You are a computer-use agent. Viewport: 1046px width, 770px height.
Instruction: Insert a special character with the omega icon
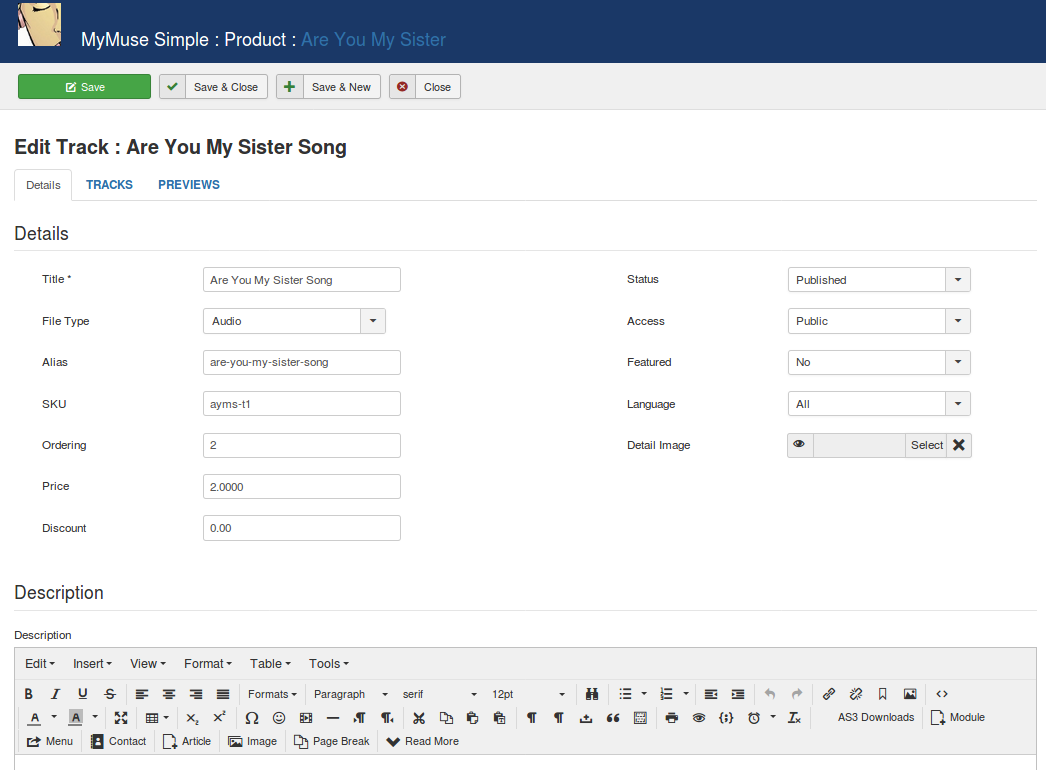pos(252,718)
